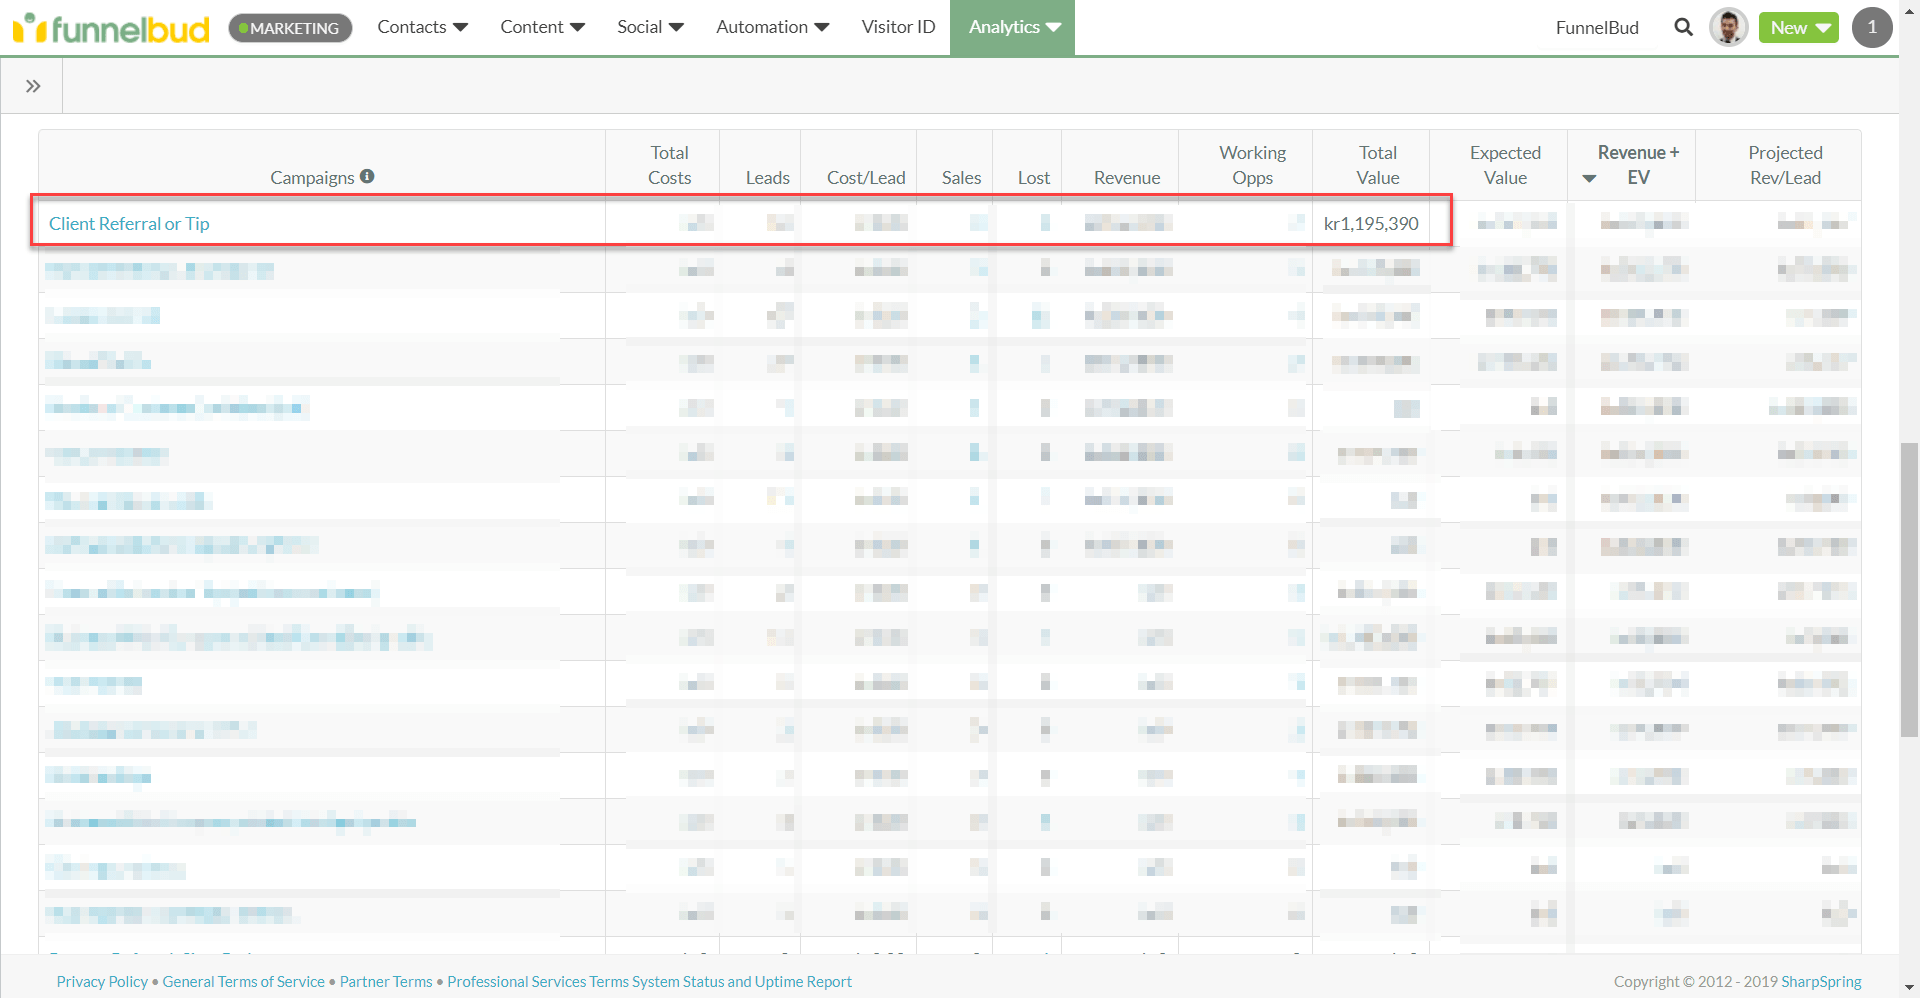Open the search magnifier icon
This screenshot has height=998, width=1920.
(1683, 28)
